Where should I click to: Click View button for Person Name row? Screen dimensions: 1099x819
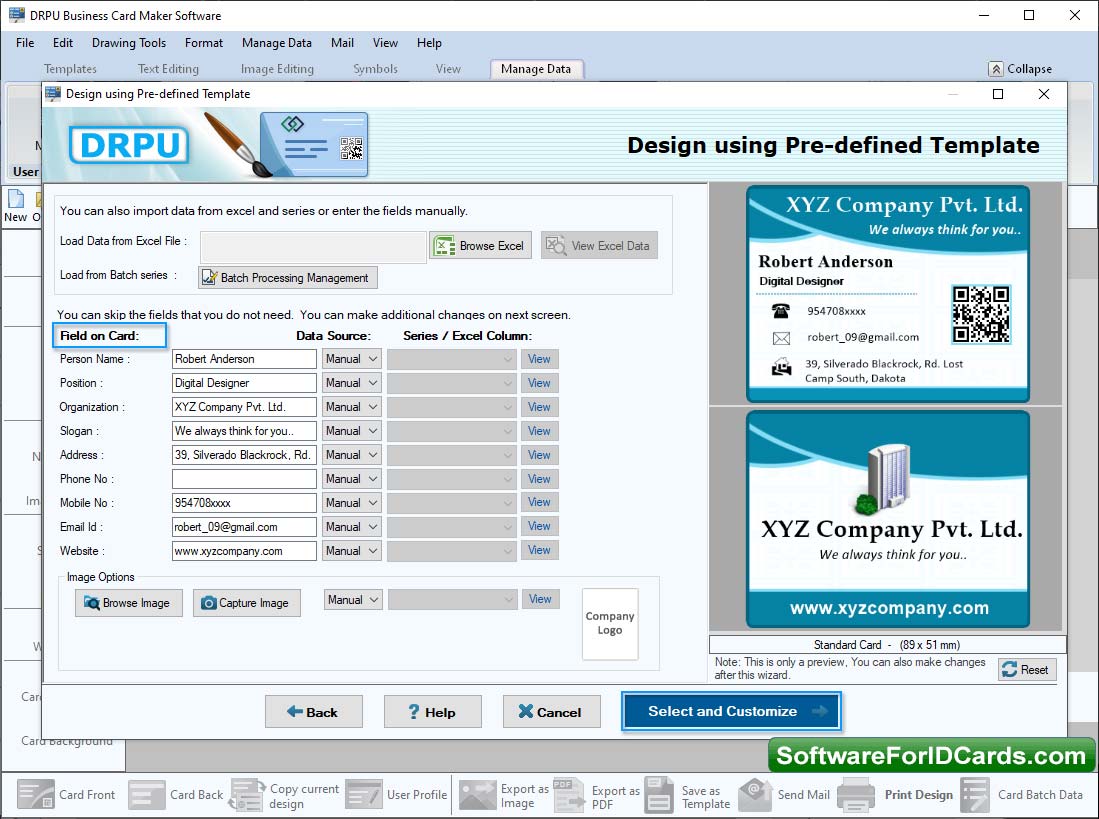coord(539,359)
